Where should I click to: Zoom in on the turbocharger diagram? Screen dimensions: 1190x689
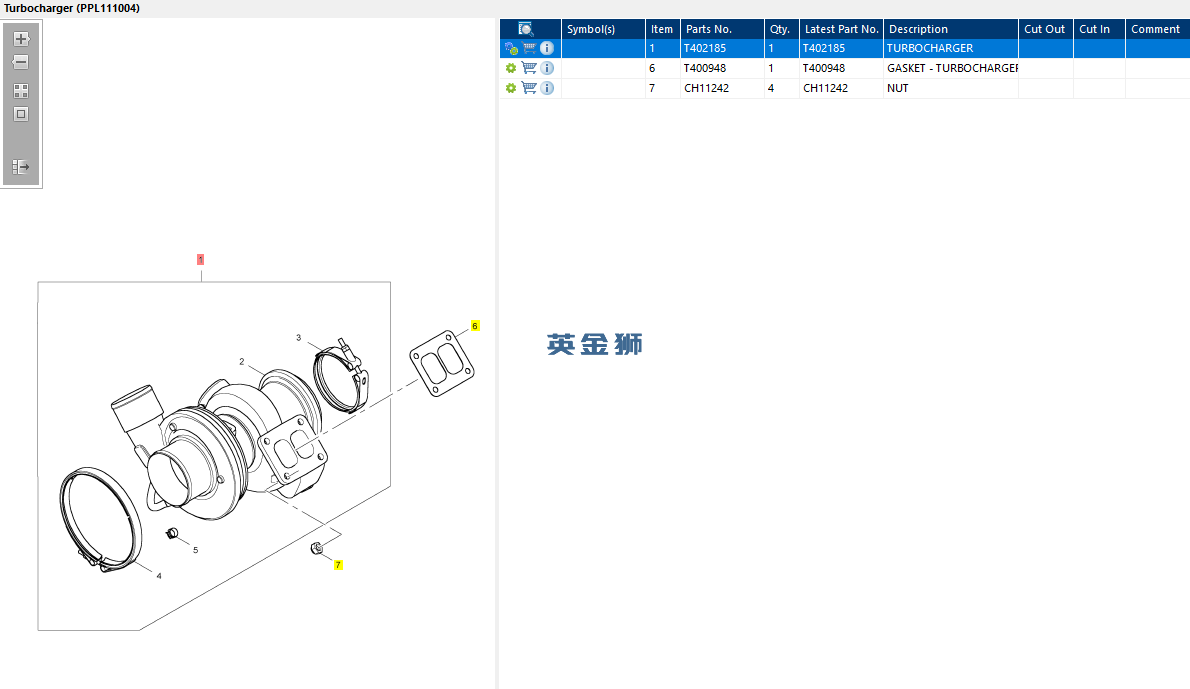[21, 39]
